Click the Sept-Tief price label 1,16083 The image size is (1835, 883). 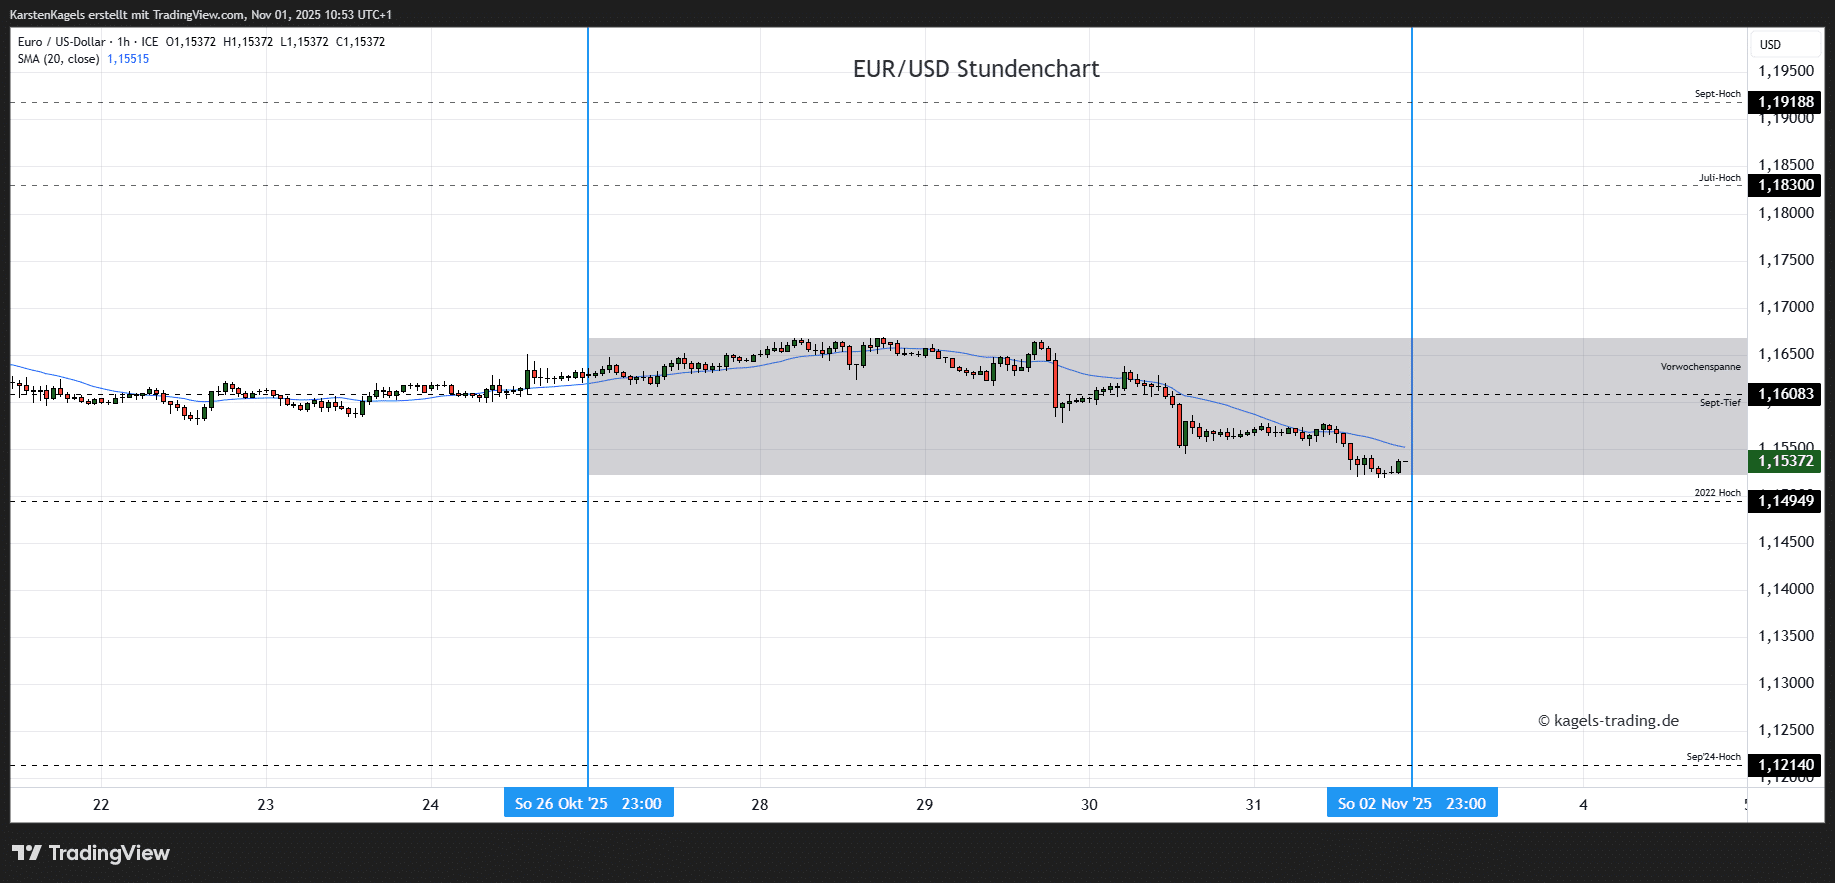[1785, 394]
